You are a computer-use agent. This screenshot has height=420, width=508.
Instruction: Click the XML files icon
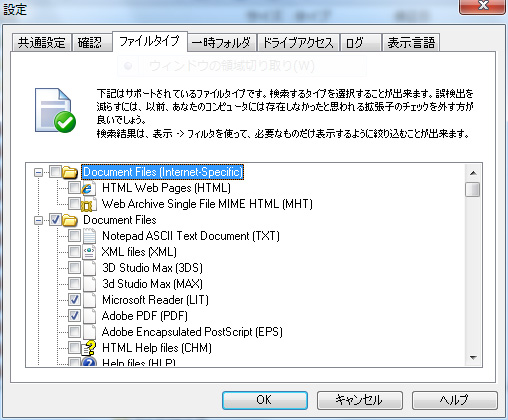click(x=89, y=252)
